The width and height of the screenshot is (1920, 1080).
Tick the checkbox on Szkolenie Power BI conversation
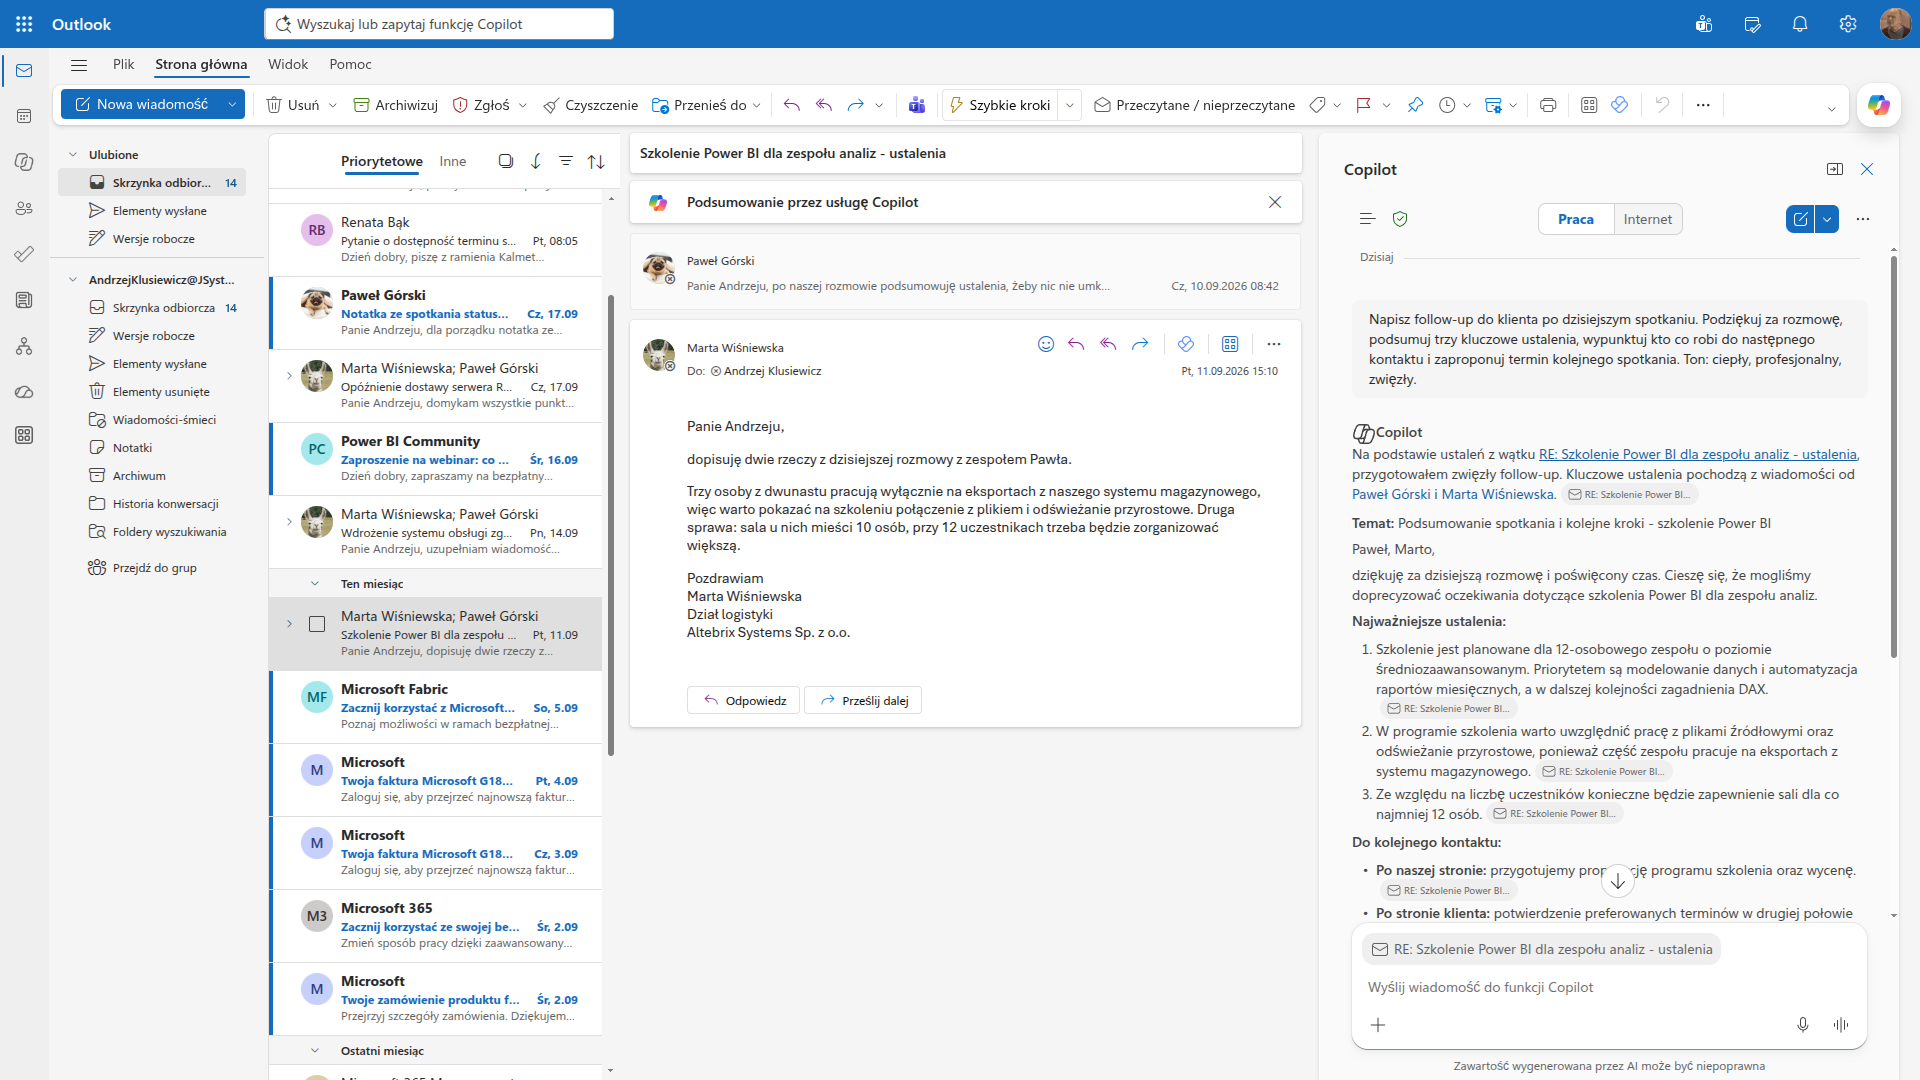(317, 624)
